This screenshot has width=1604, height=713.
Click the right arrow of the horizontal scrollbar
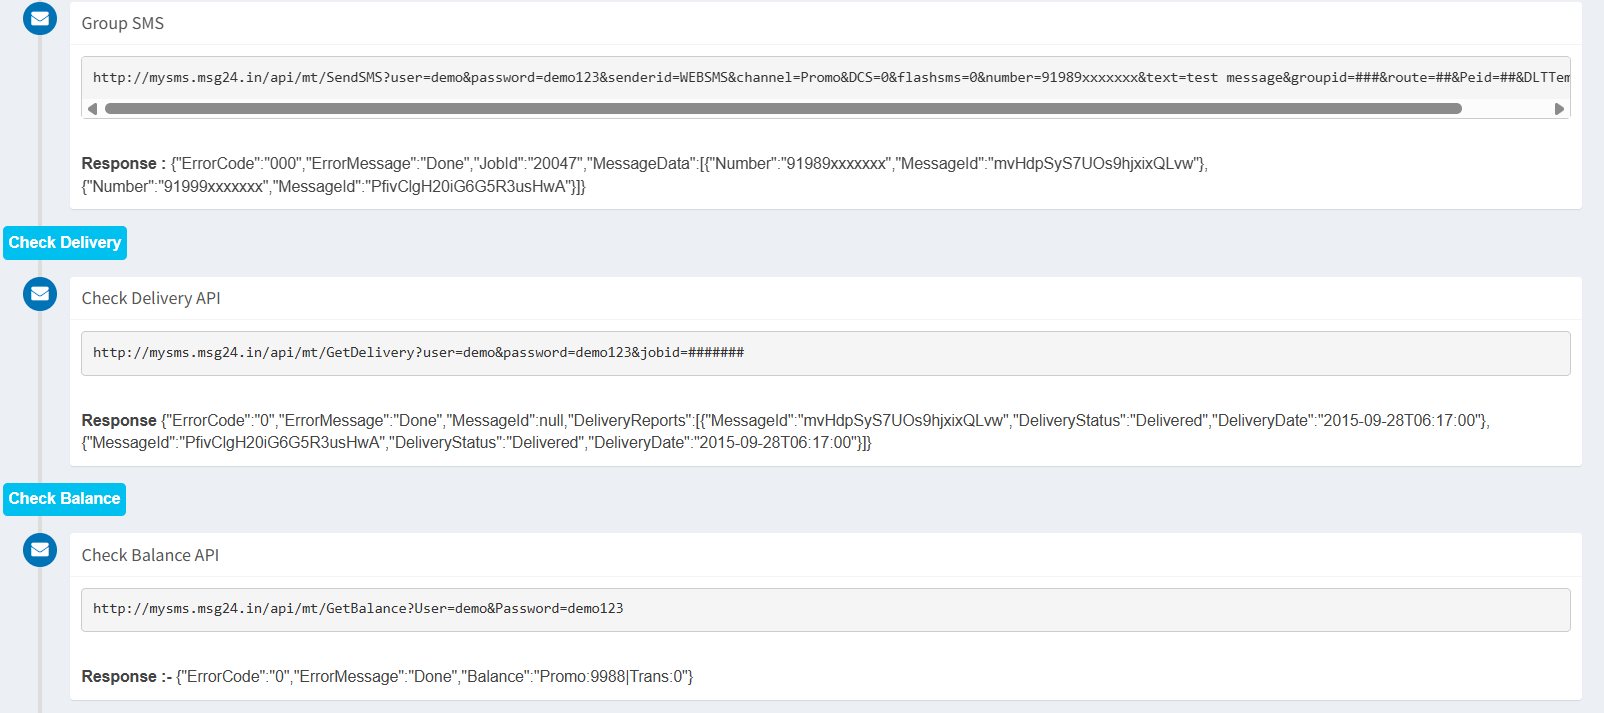click(x=1559, y=109)
